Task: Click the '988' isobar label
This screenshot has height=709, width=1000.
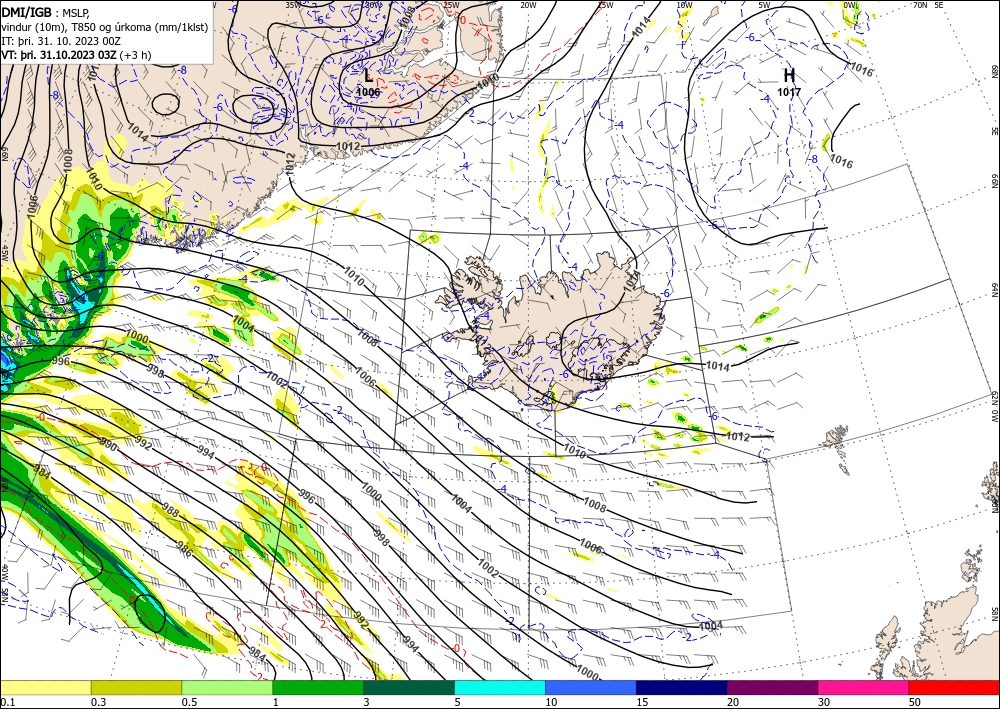Action: coord(170,510)
